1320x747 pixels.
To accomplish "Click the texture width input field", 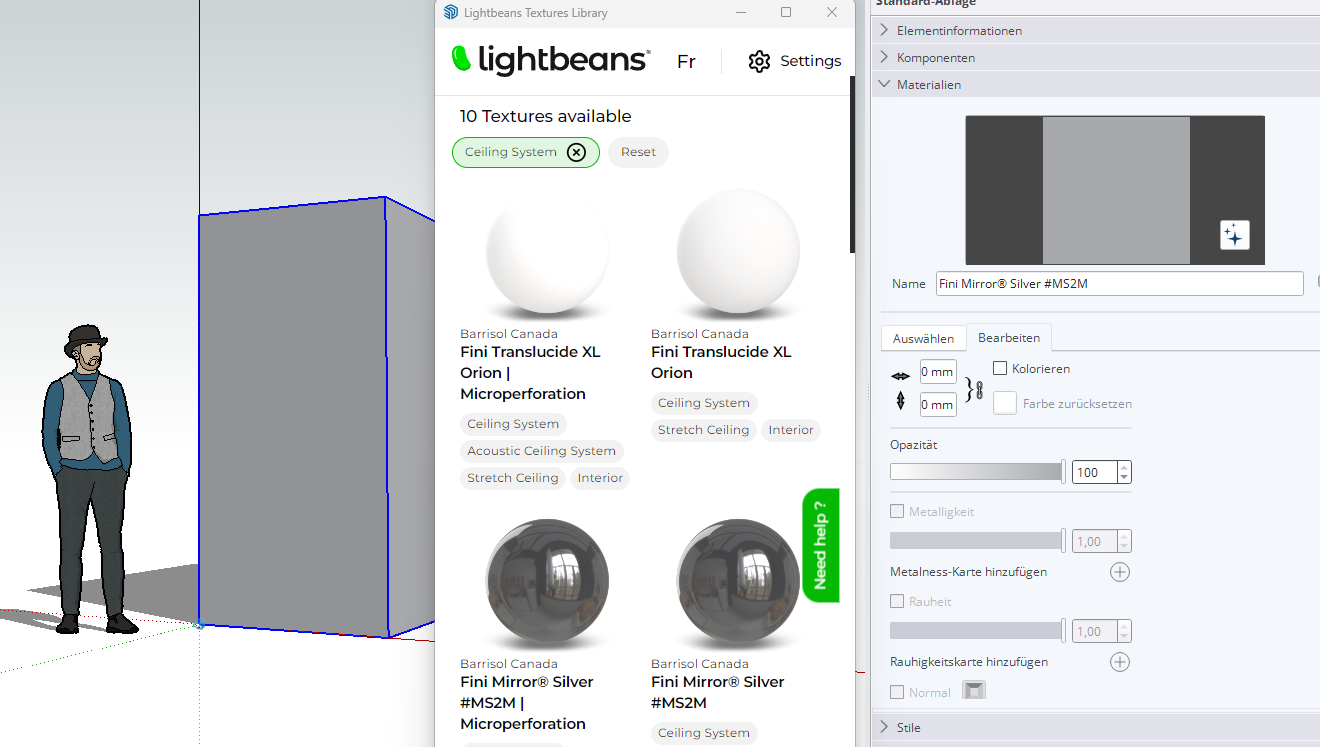I will [x=938, y=372].
